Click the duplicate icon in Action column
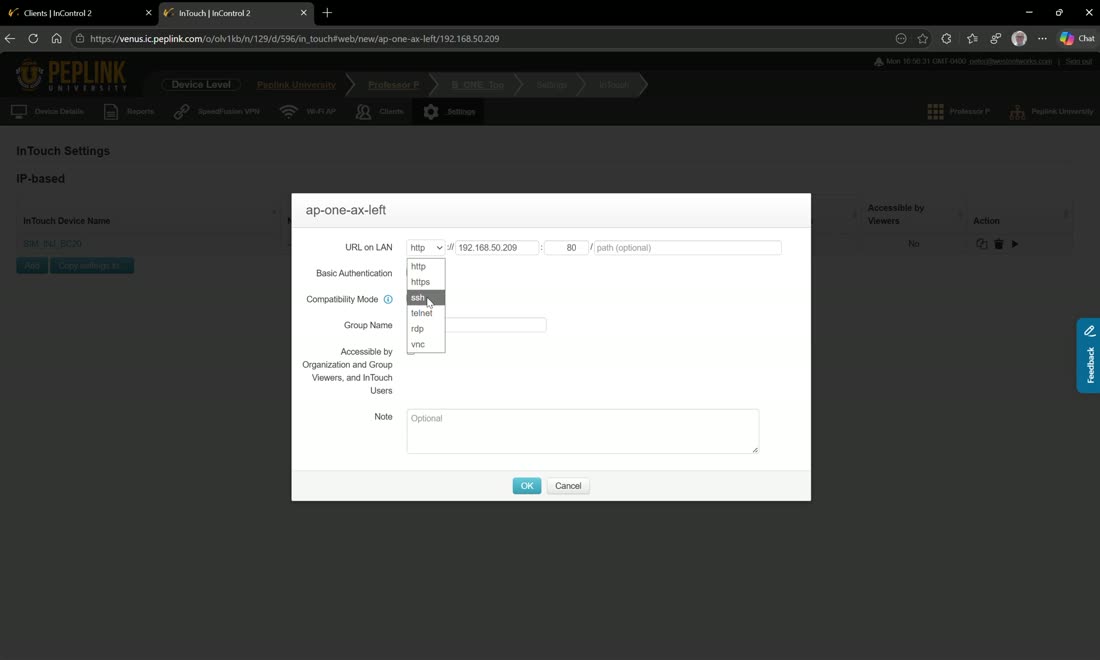 point(981,244)
